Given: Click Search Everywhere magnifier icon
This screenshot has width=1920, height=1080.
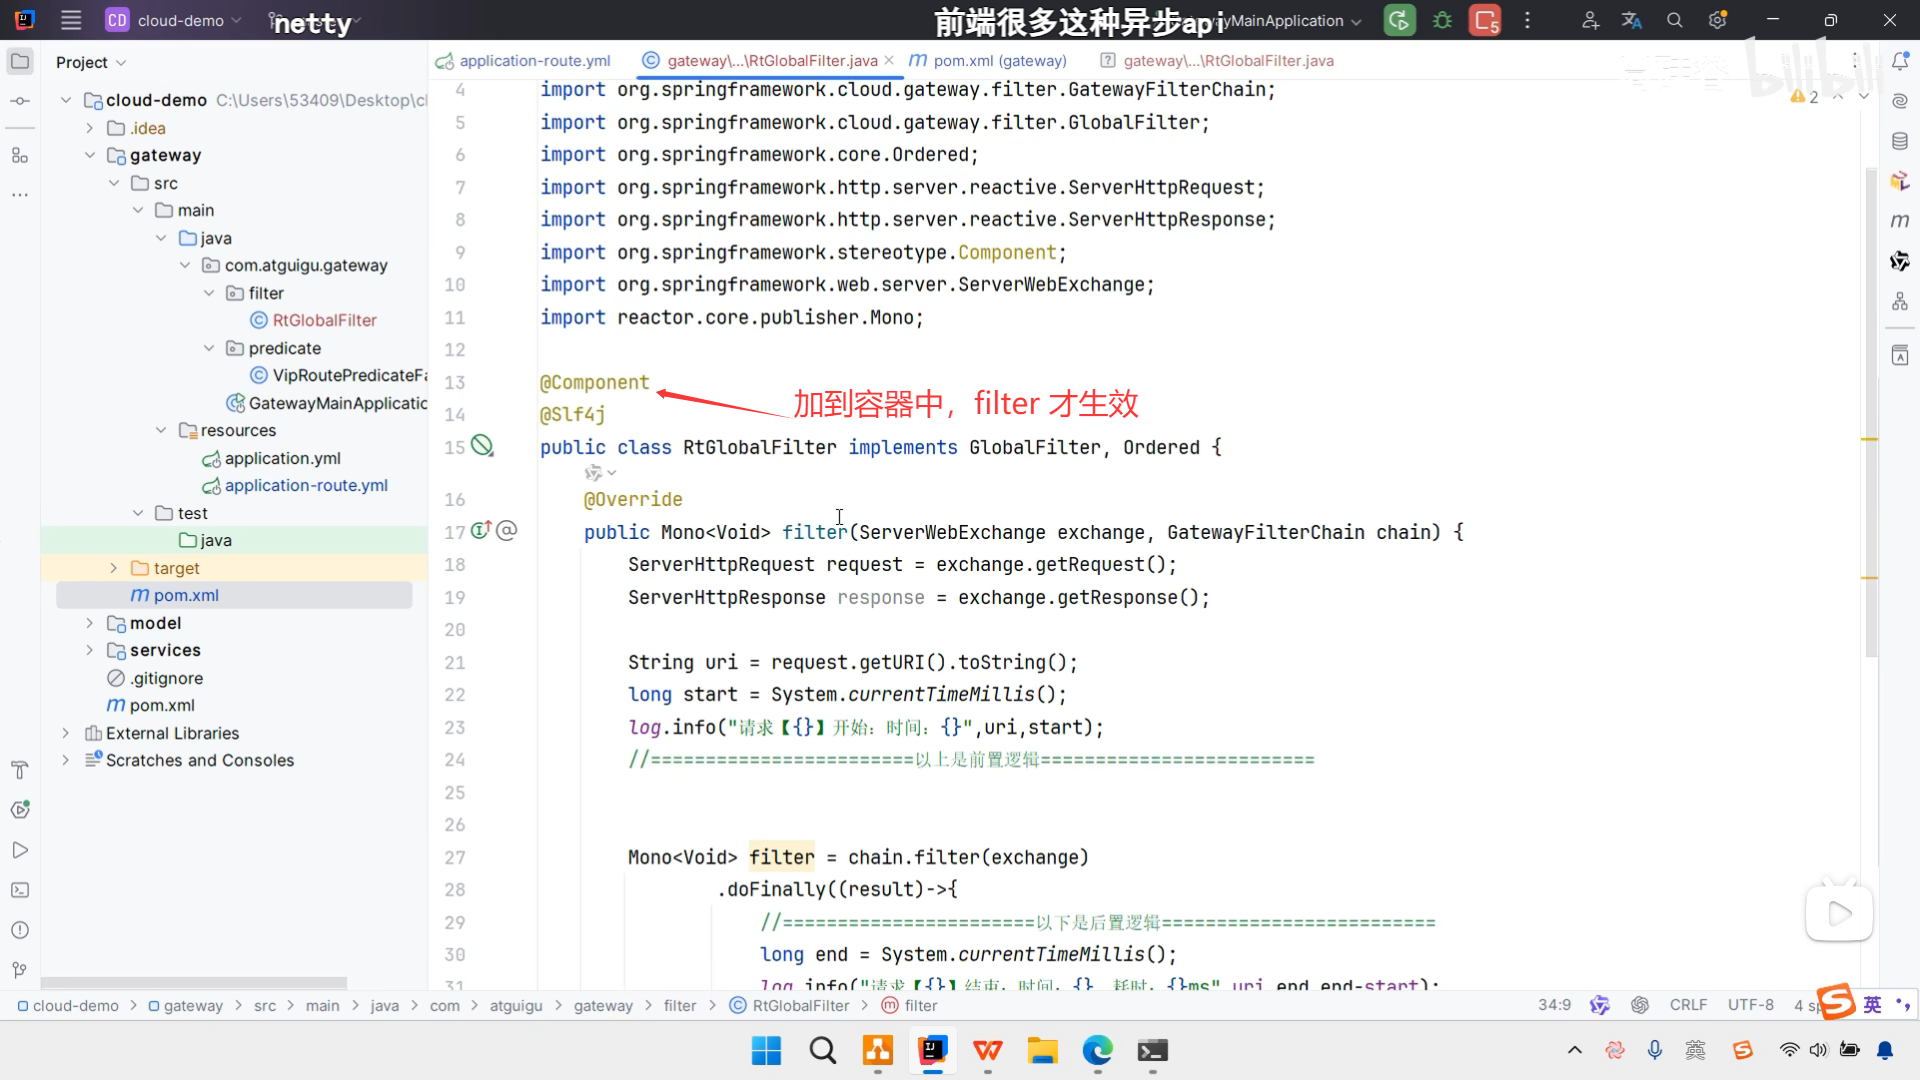Looking at the screenshot, I should (x=1675, y=20).
